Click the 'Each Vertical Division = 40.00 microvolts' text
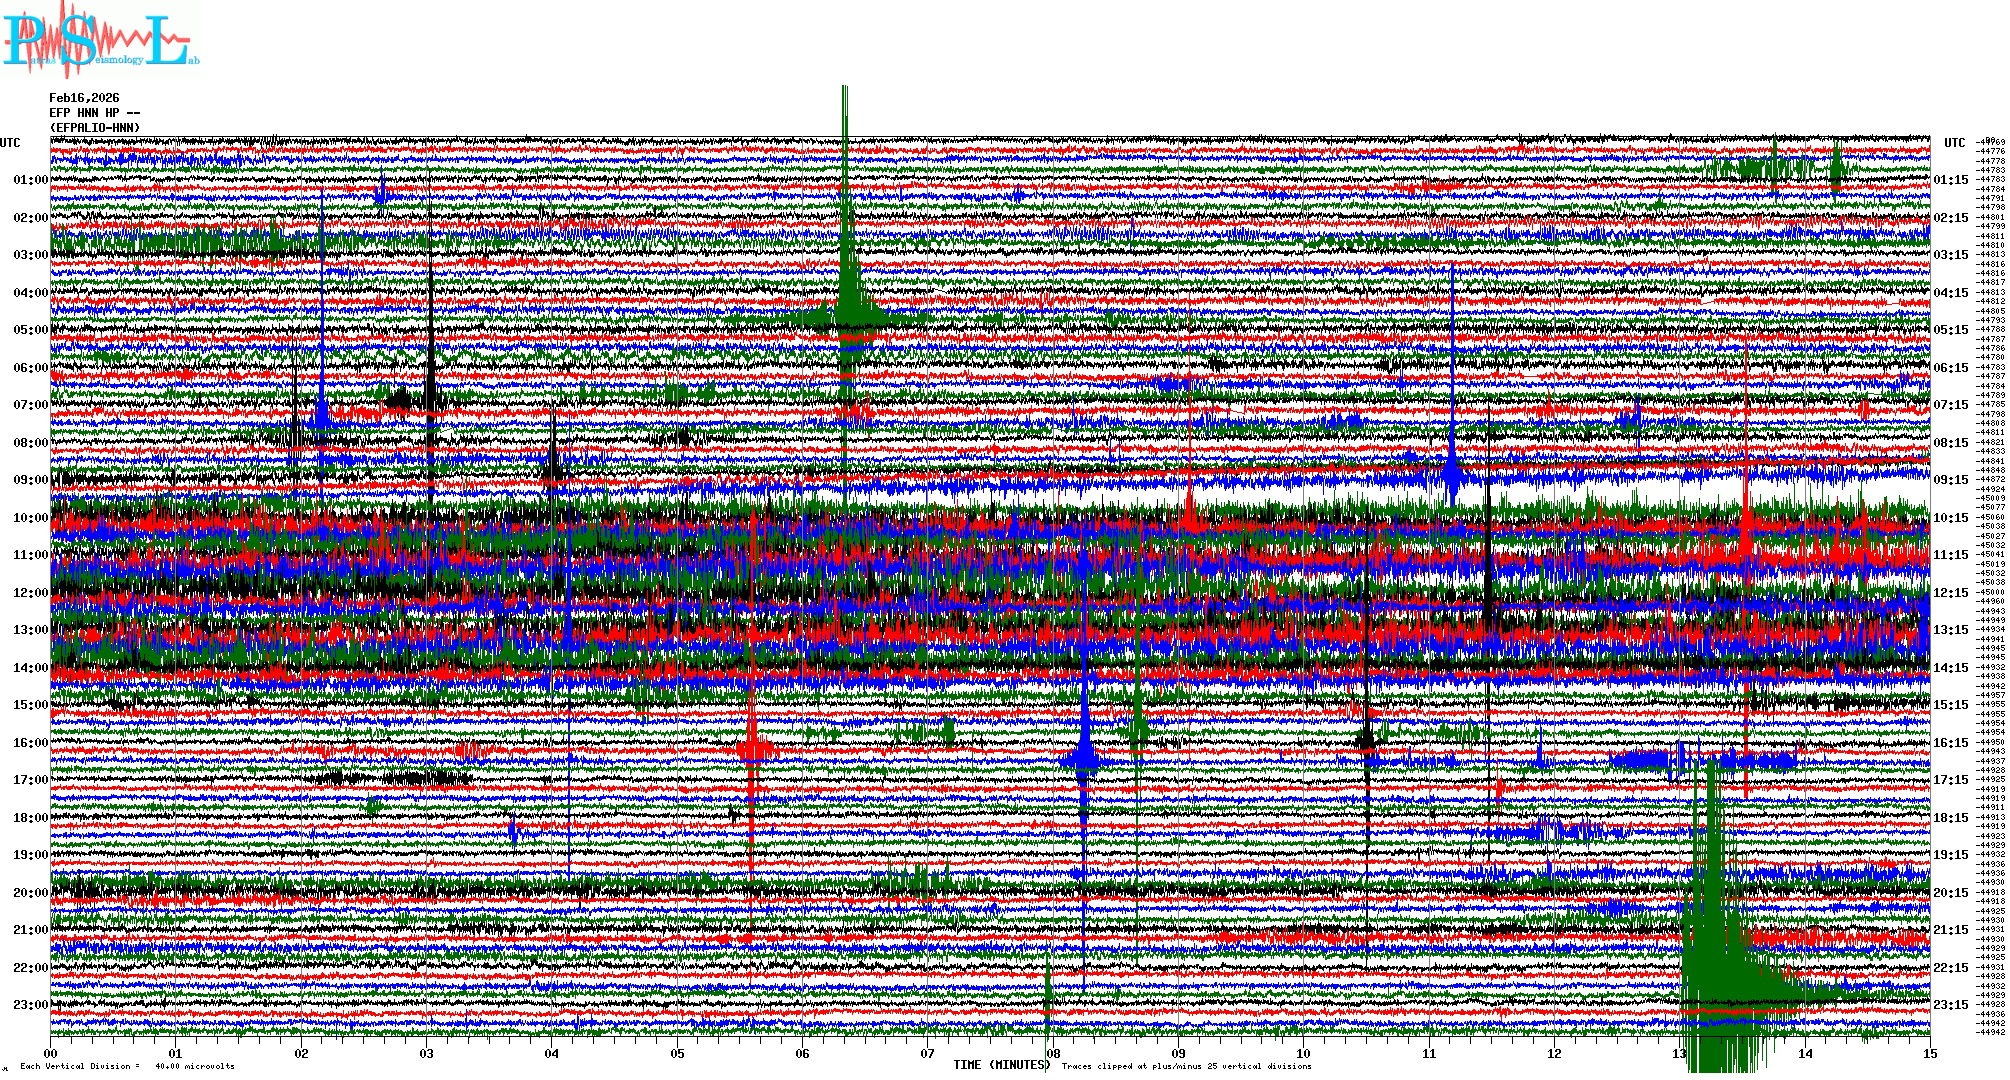Image resolution: width=2010 pixels, height=1080 pixels. [x=127, y=1066]
